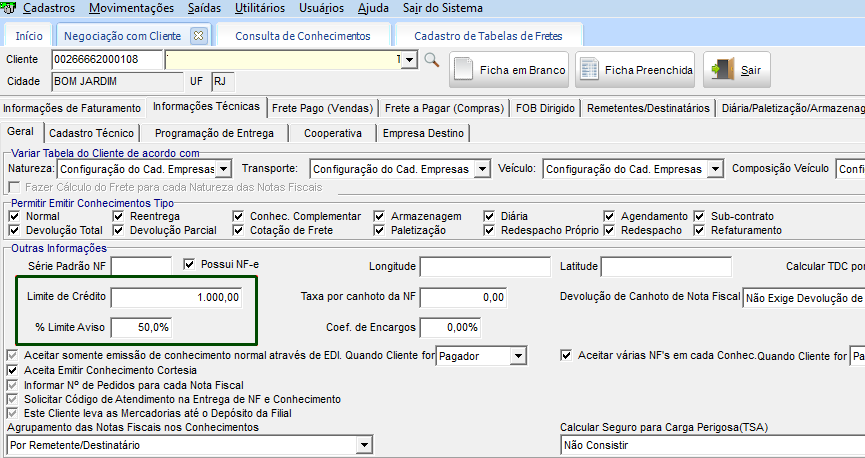Click Sair do Sistema menu item

pos(443,8)
